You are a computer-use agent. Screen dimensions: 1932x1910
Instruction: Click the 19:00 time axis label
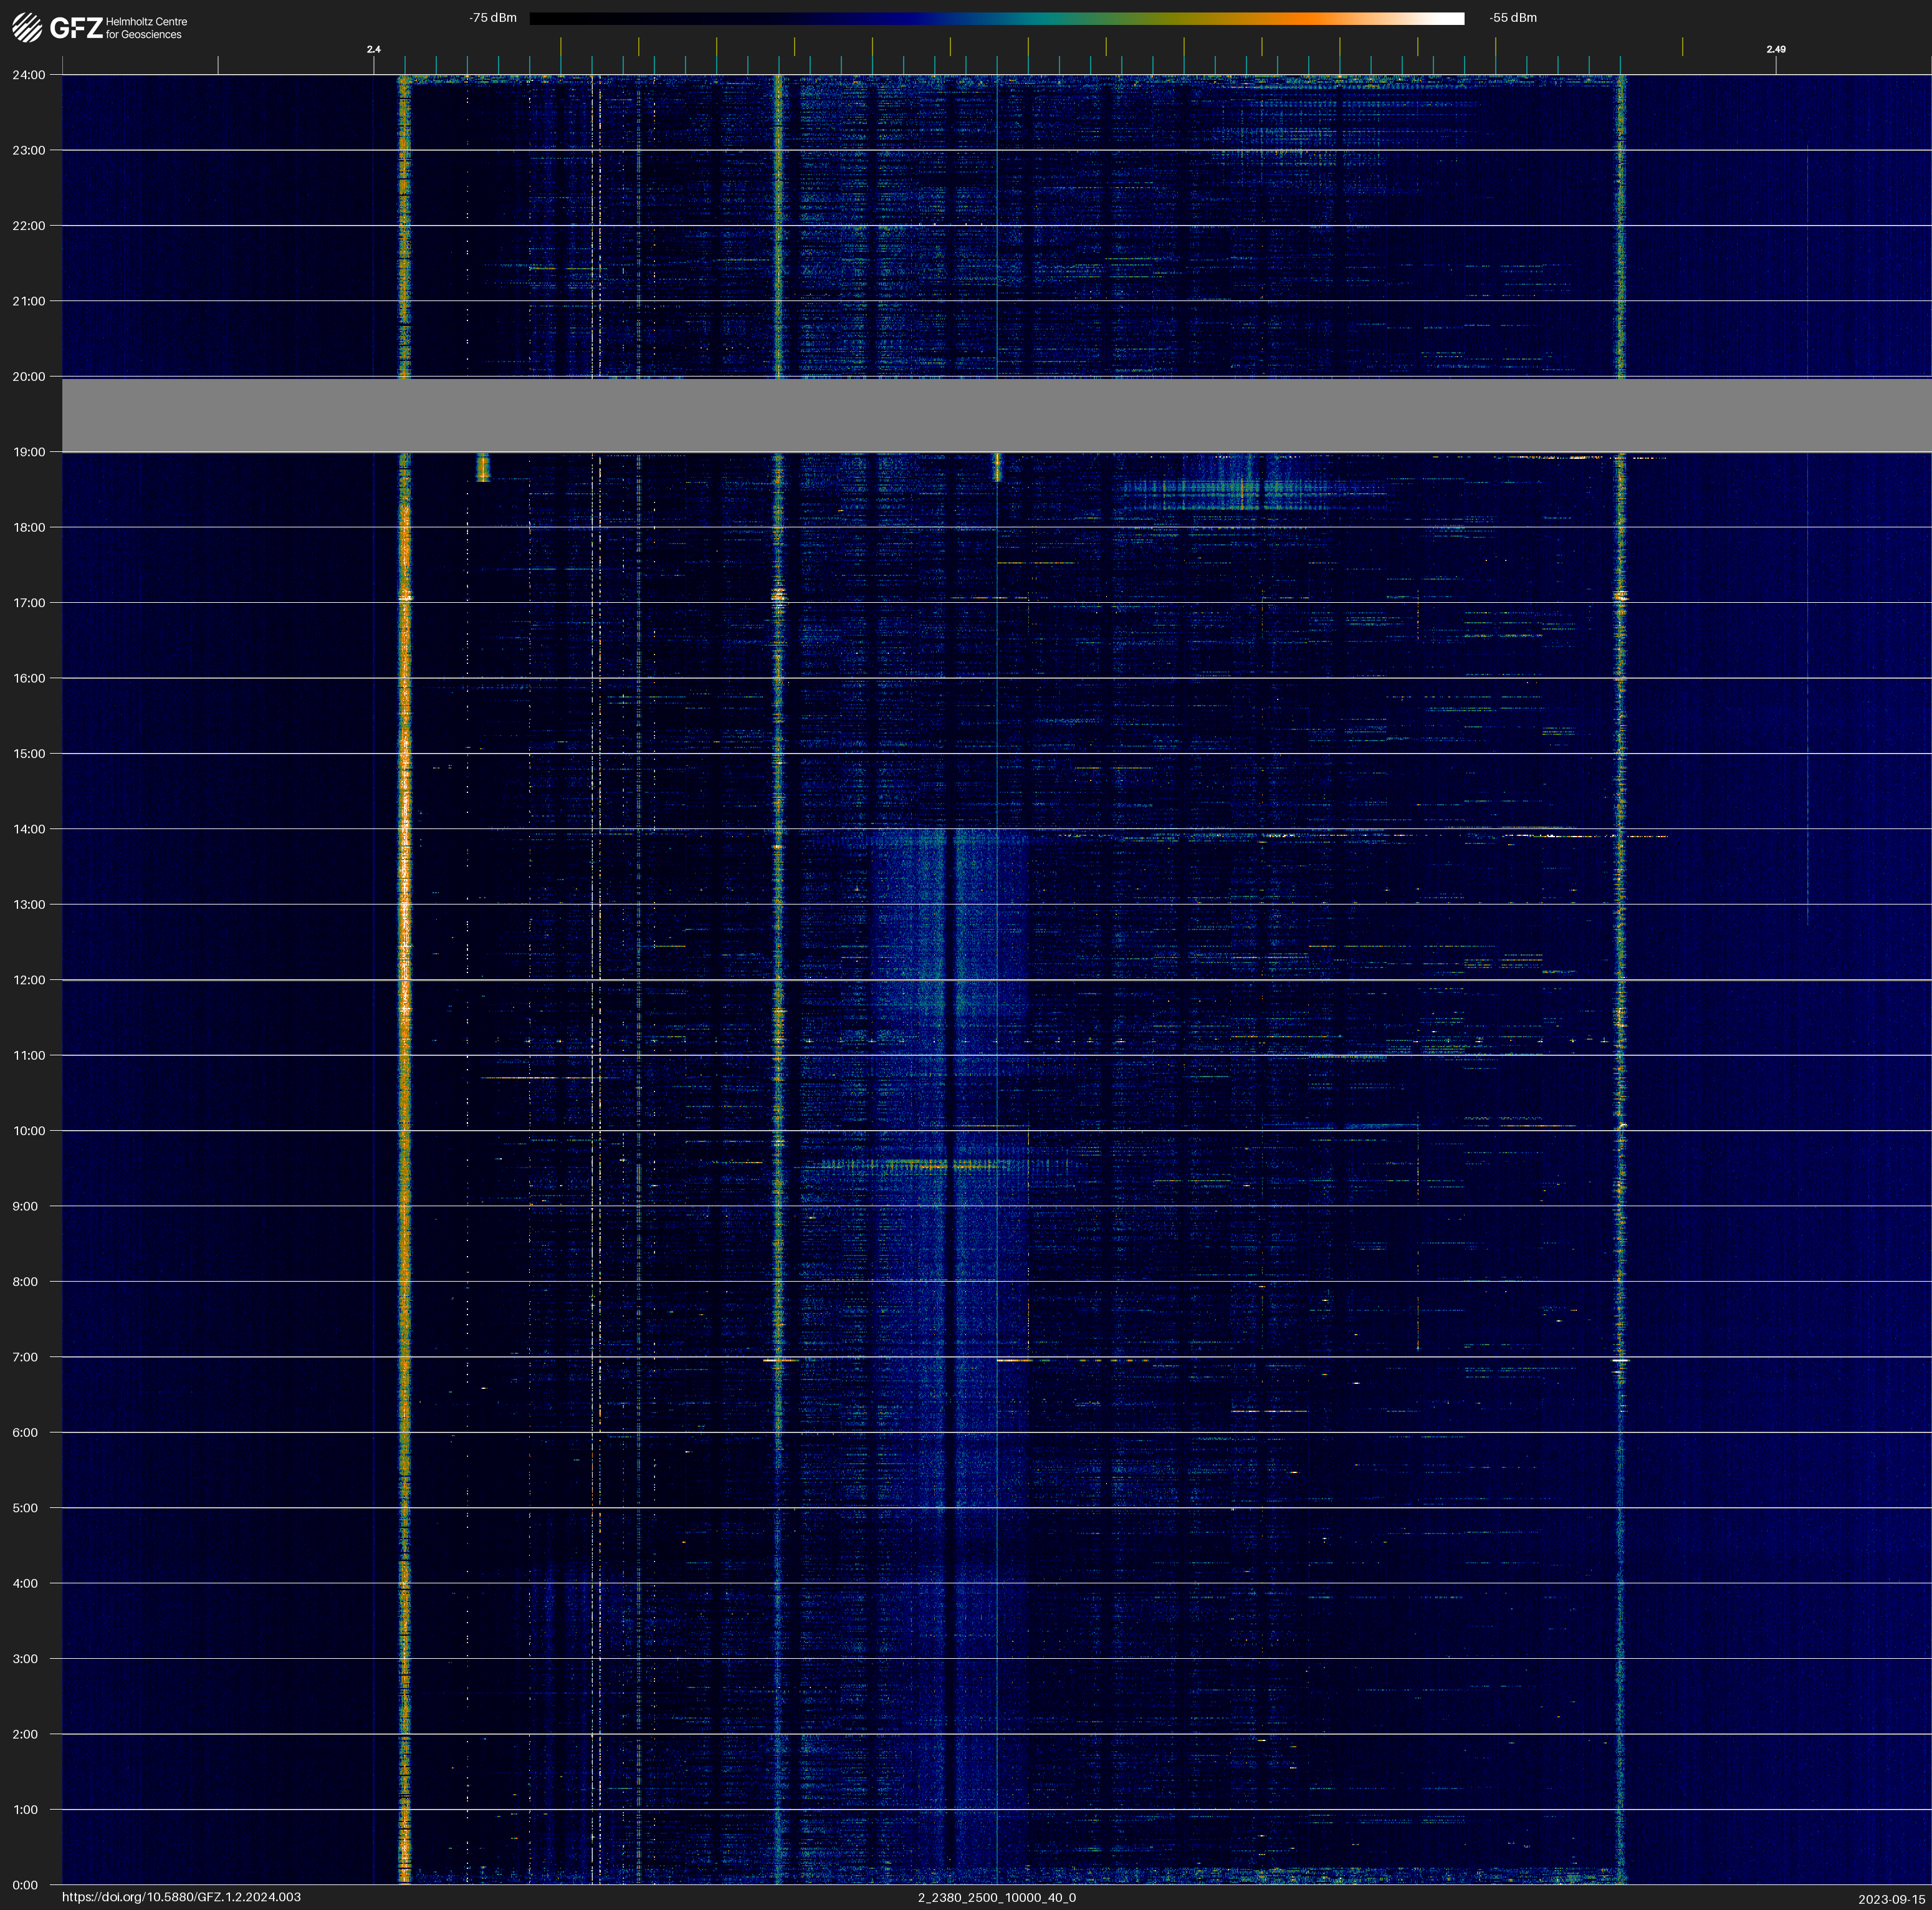pos(29,452)
